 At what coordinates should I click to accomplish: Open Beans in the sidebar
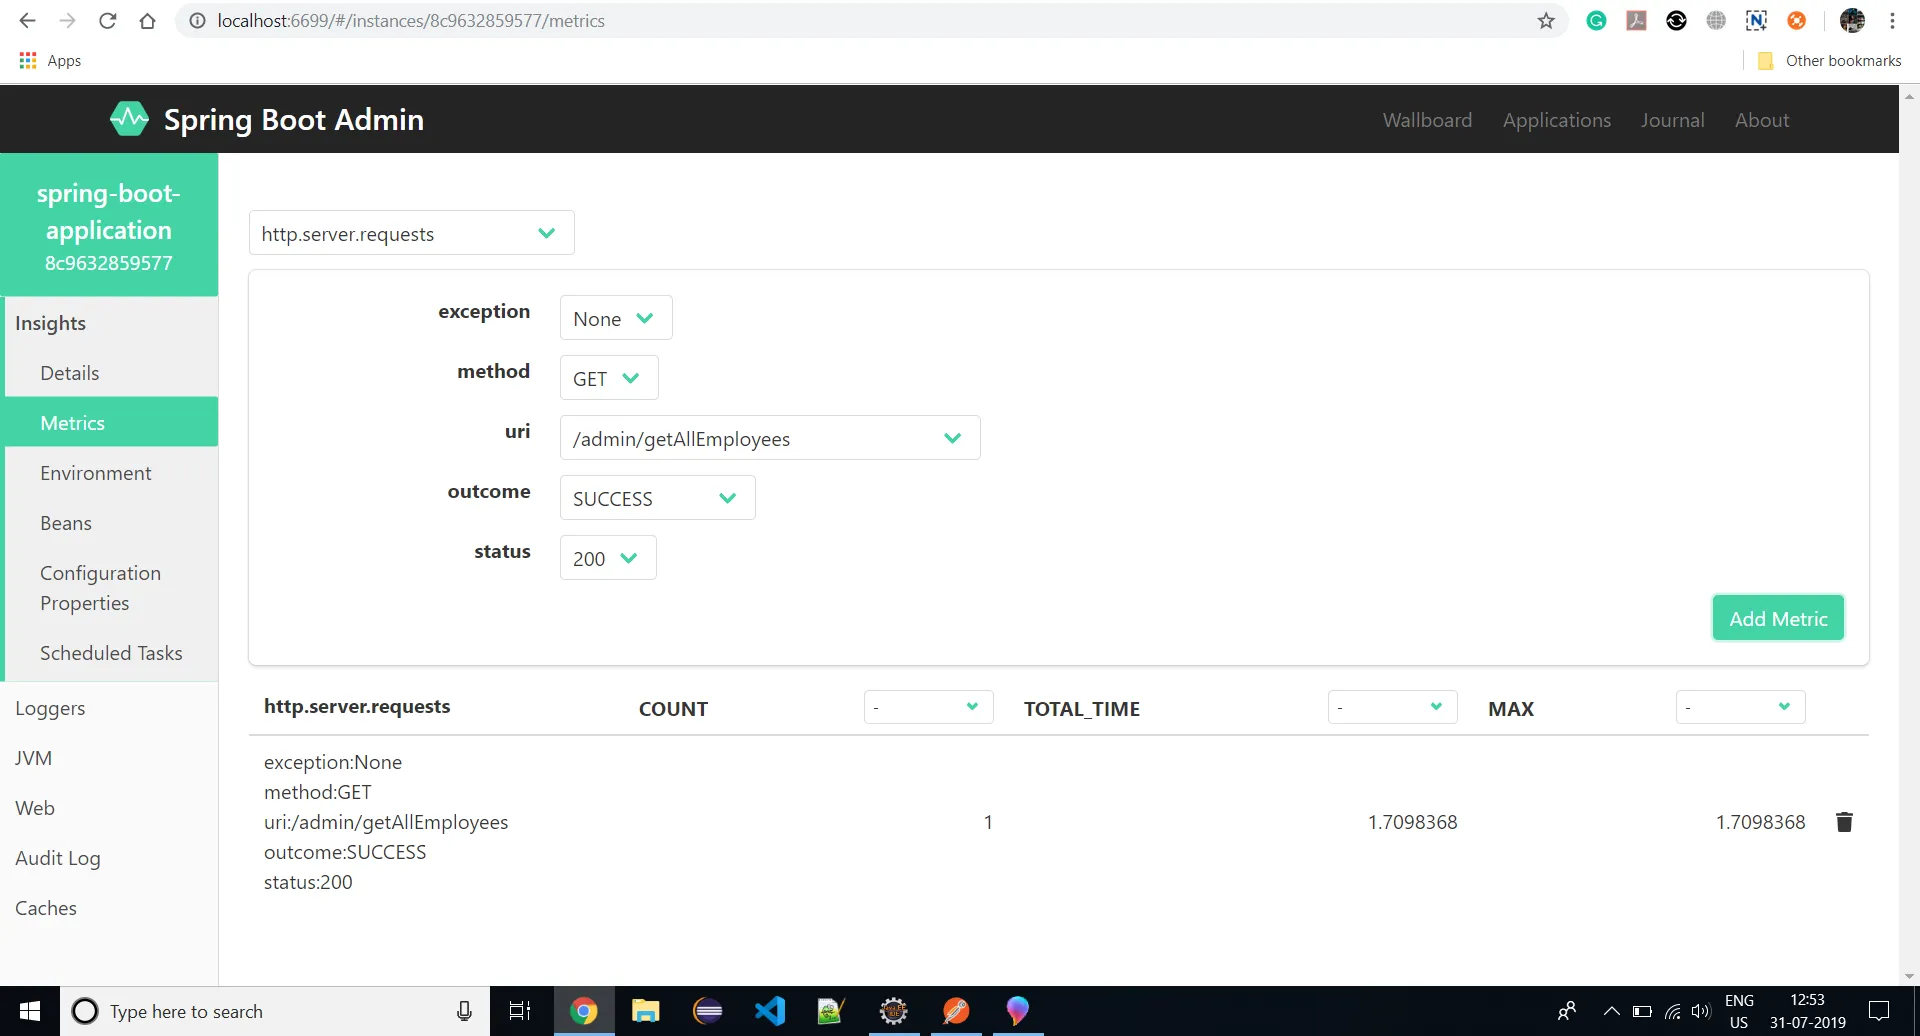coord(111,523)
